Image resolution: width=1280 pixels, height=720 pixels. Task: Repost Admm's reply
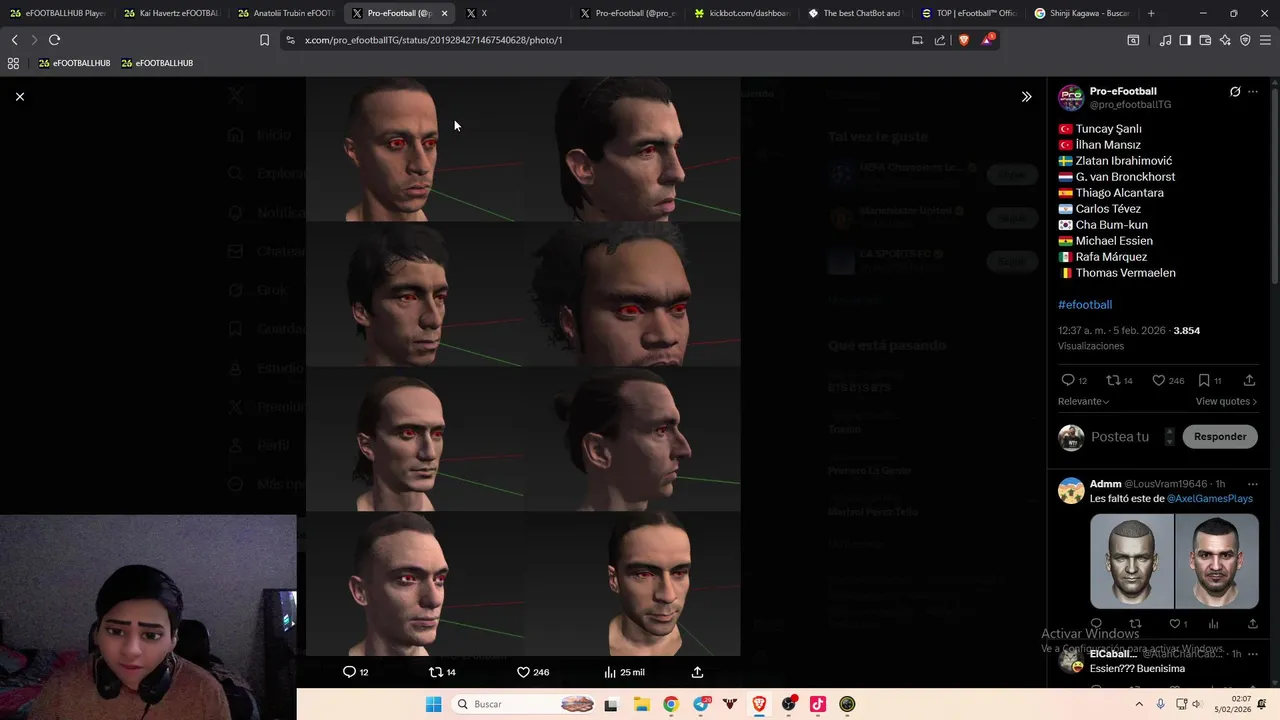(x=1135, y=624)
